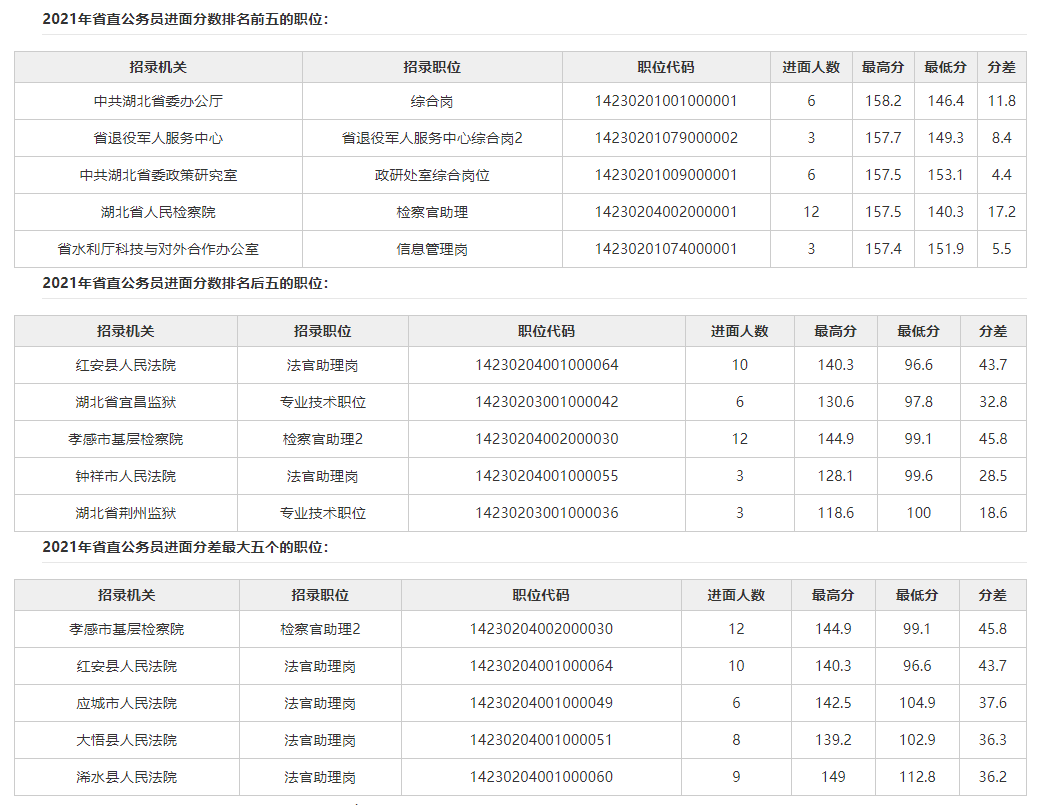Click the highest score 118.6
The height and width of the screenshot is (805, 1042).
point(835,513)
